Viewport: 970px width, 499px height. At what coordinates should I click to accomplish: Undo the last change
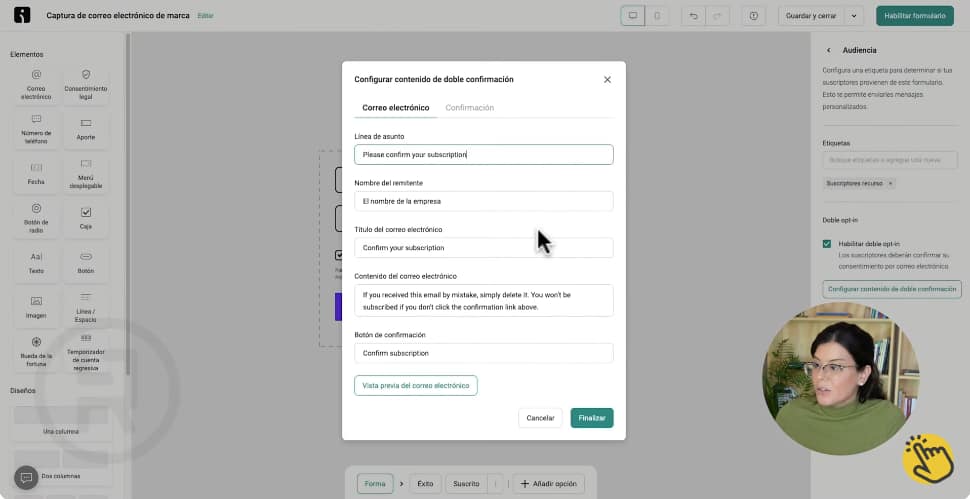[x=693, y=15]
